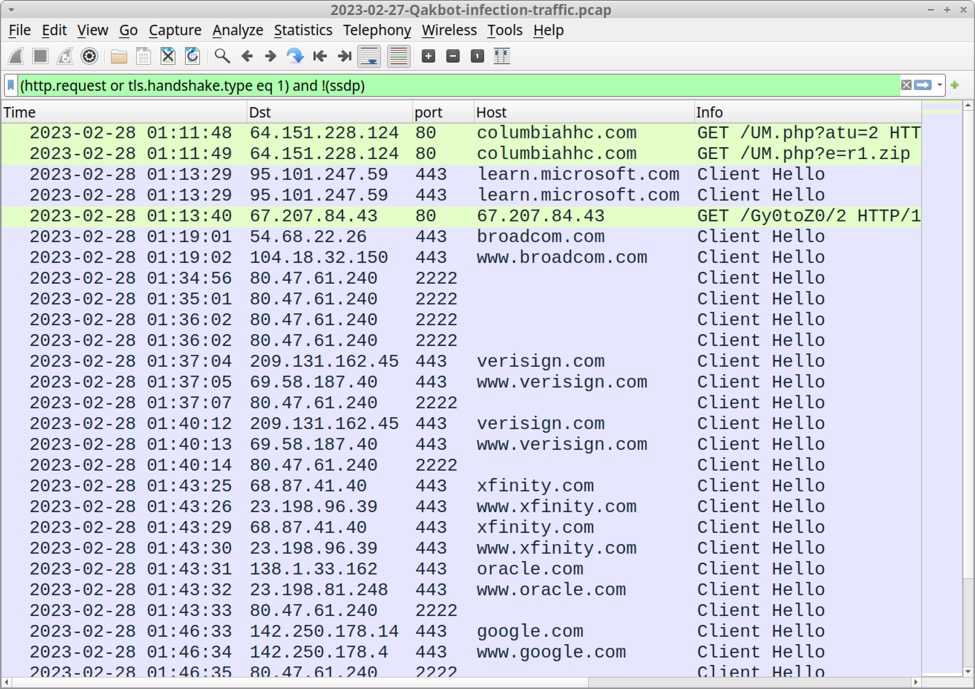The image size is (975, 689).
Task: Select port 2222 packet at 01:34:56
Action: click(461, 278)
